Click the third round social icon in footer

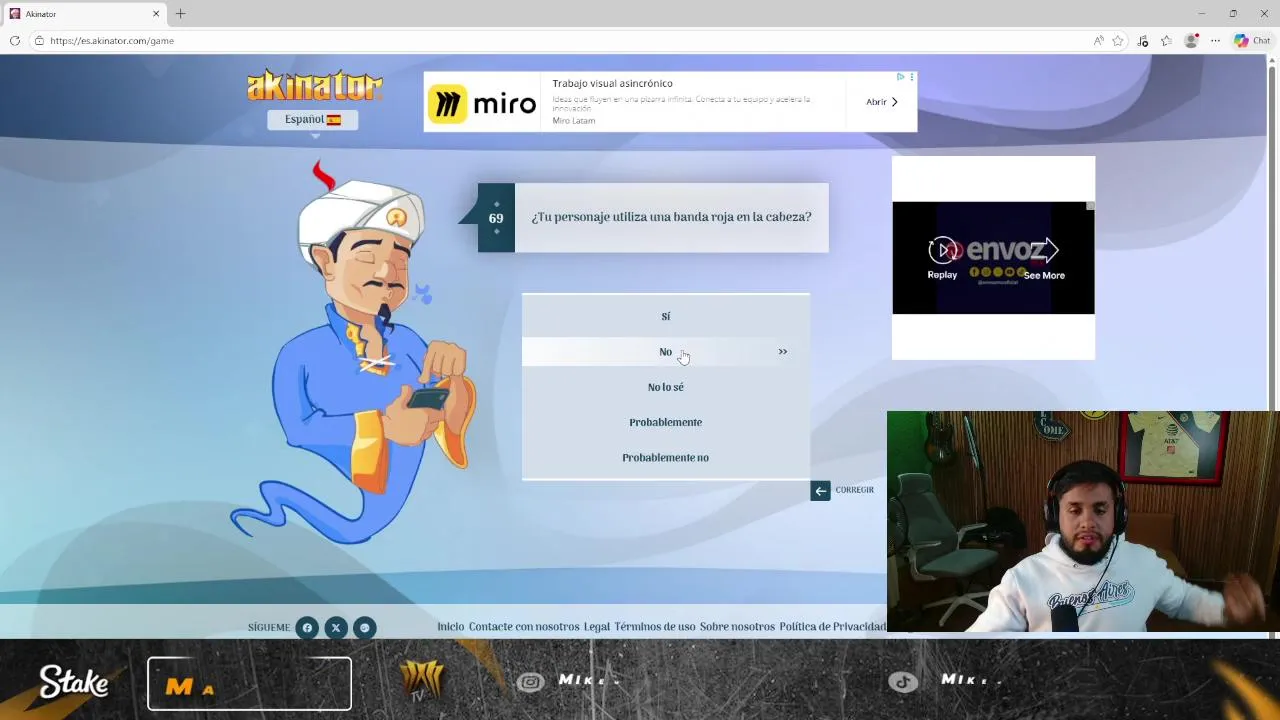(x=365, y=628)
